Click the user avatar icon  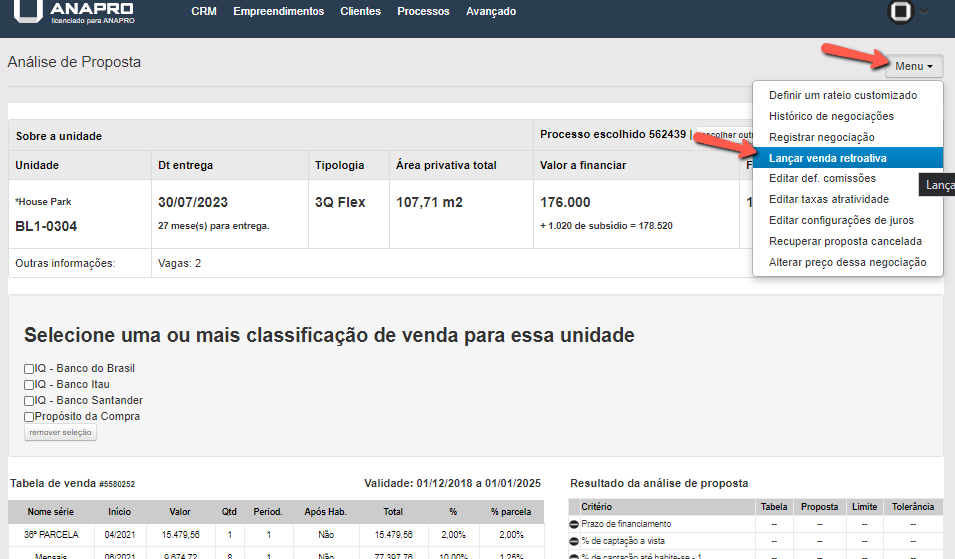click(x=901, y=12)
